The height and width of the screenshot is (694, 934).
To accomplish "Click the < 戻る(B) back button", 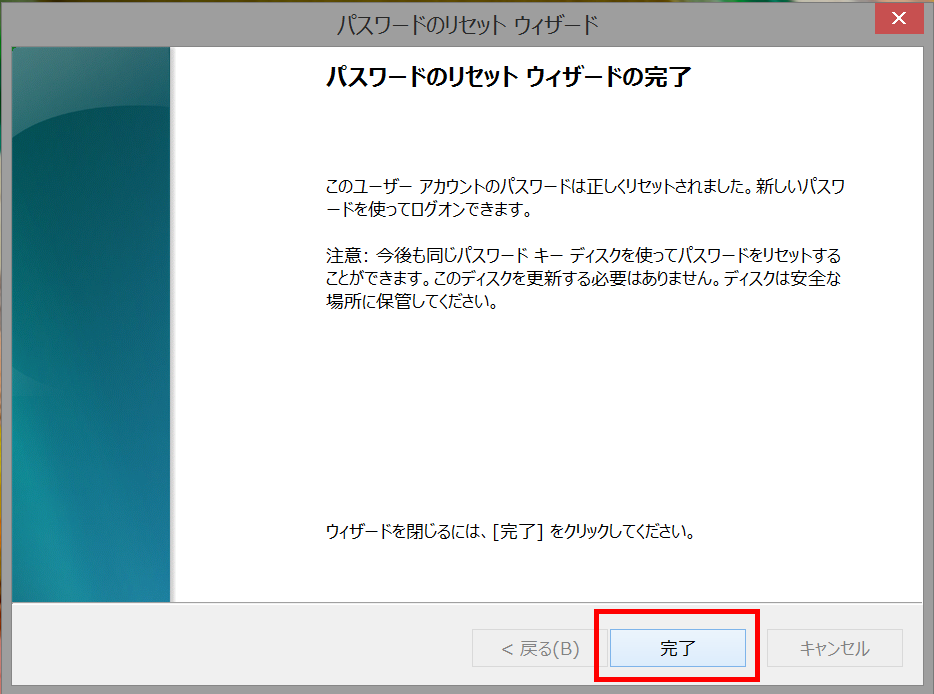I will click(x=540, y=648).
